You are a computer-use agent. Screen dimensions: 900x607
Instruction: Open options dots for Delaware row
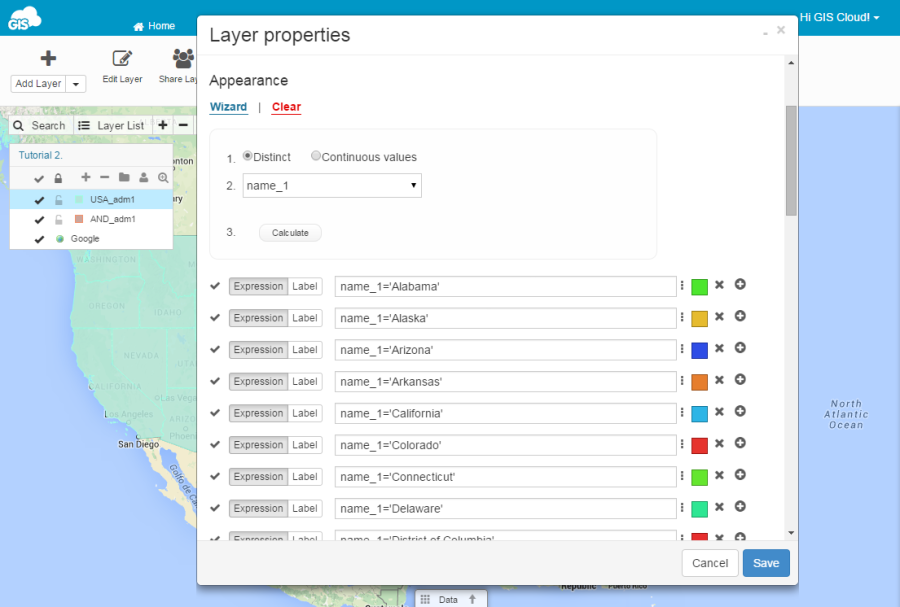(682, 507)
